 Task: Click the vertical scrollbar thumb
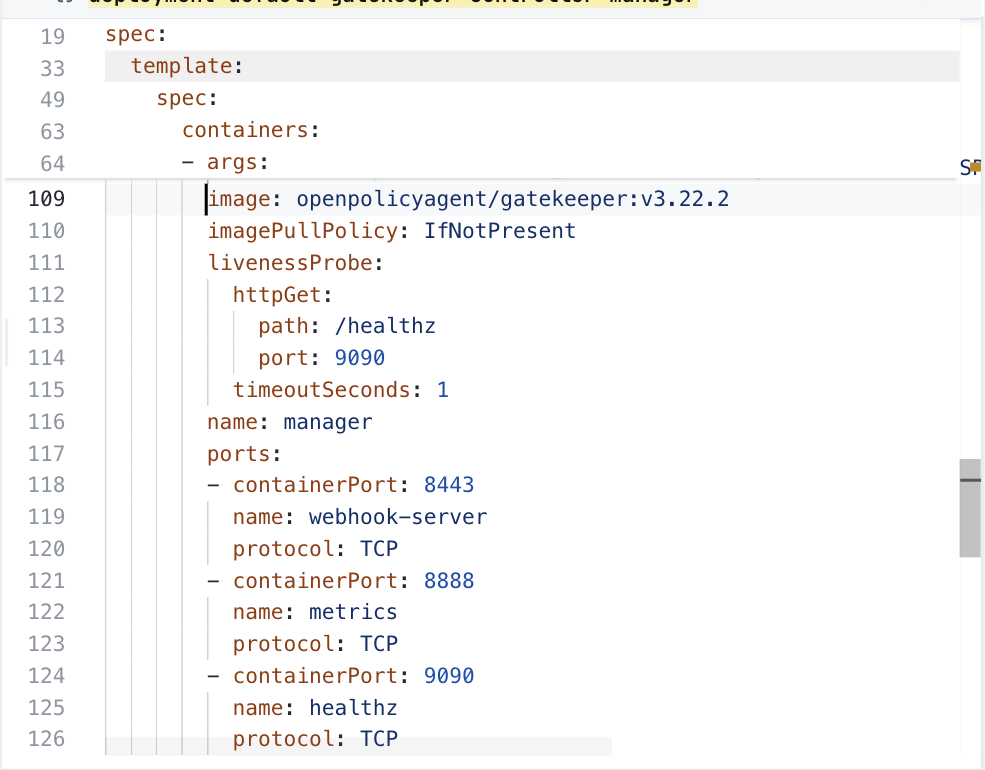(x=970, y=508)
